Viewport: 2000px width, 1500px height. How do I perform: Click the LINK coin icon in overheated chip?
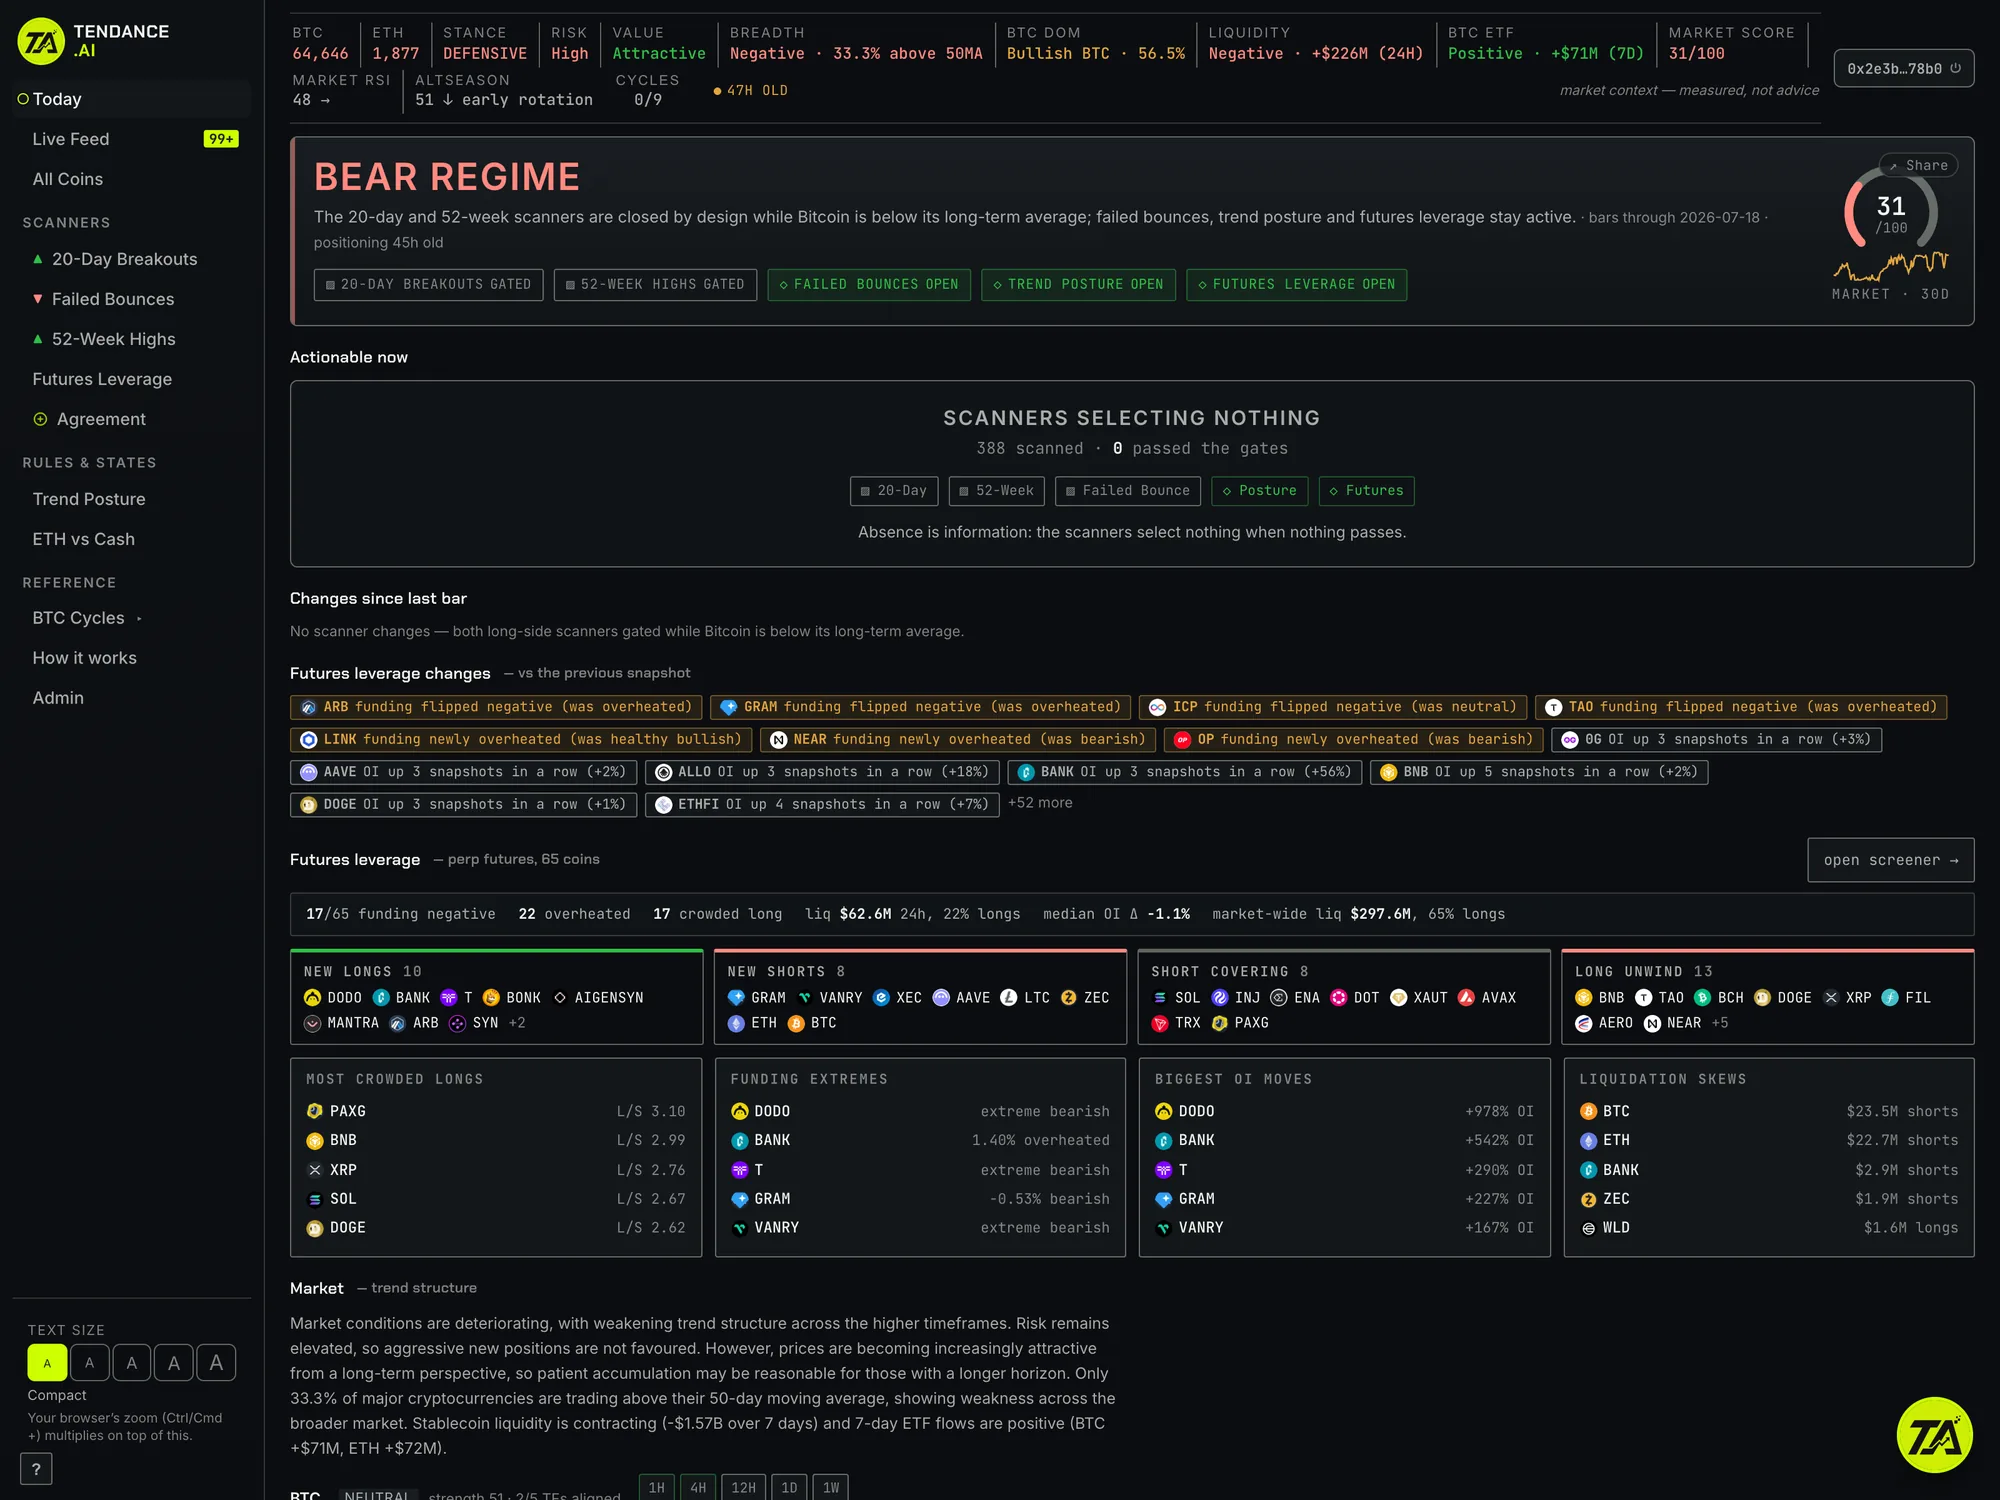click(x=309, y=740)
